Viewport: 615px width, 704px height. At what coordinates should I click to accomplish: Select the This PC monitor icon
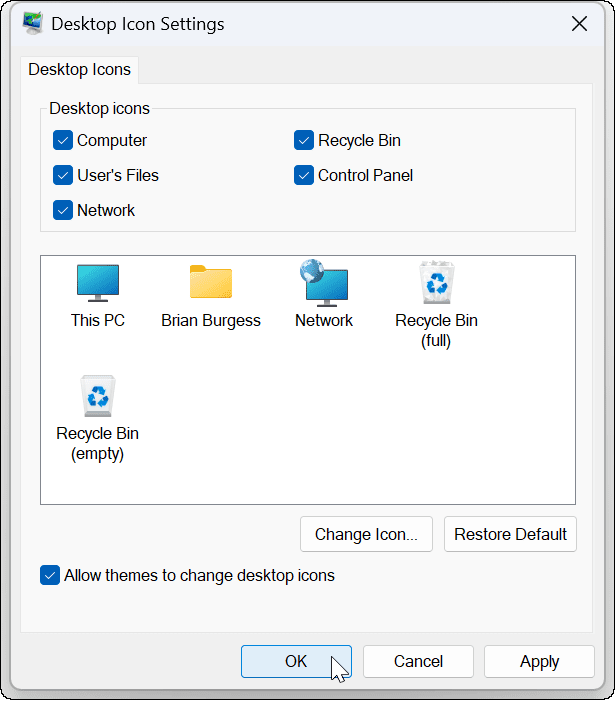tap(98, 283)
